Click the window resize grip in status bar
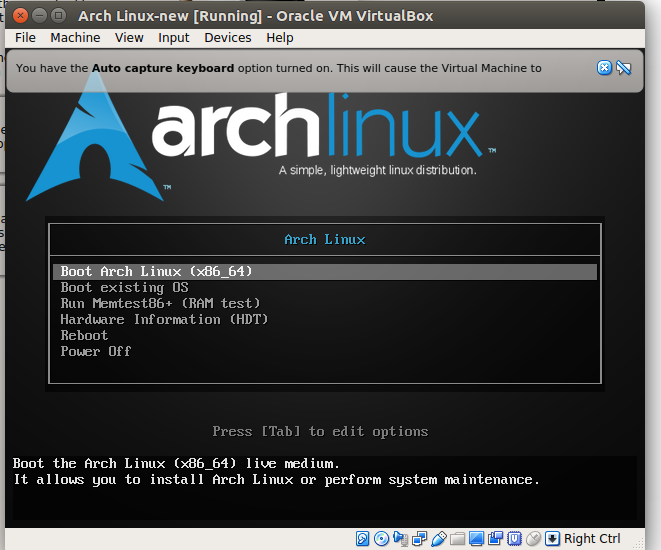The image size is (661, 550). point(639,543)
